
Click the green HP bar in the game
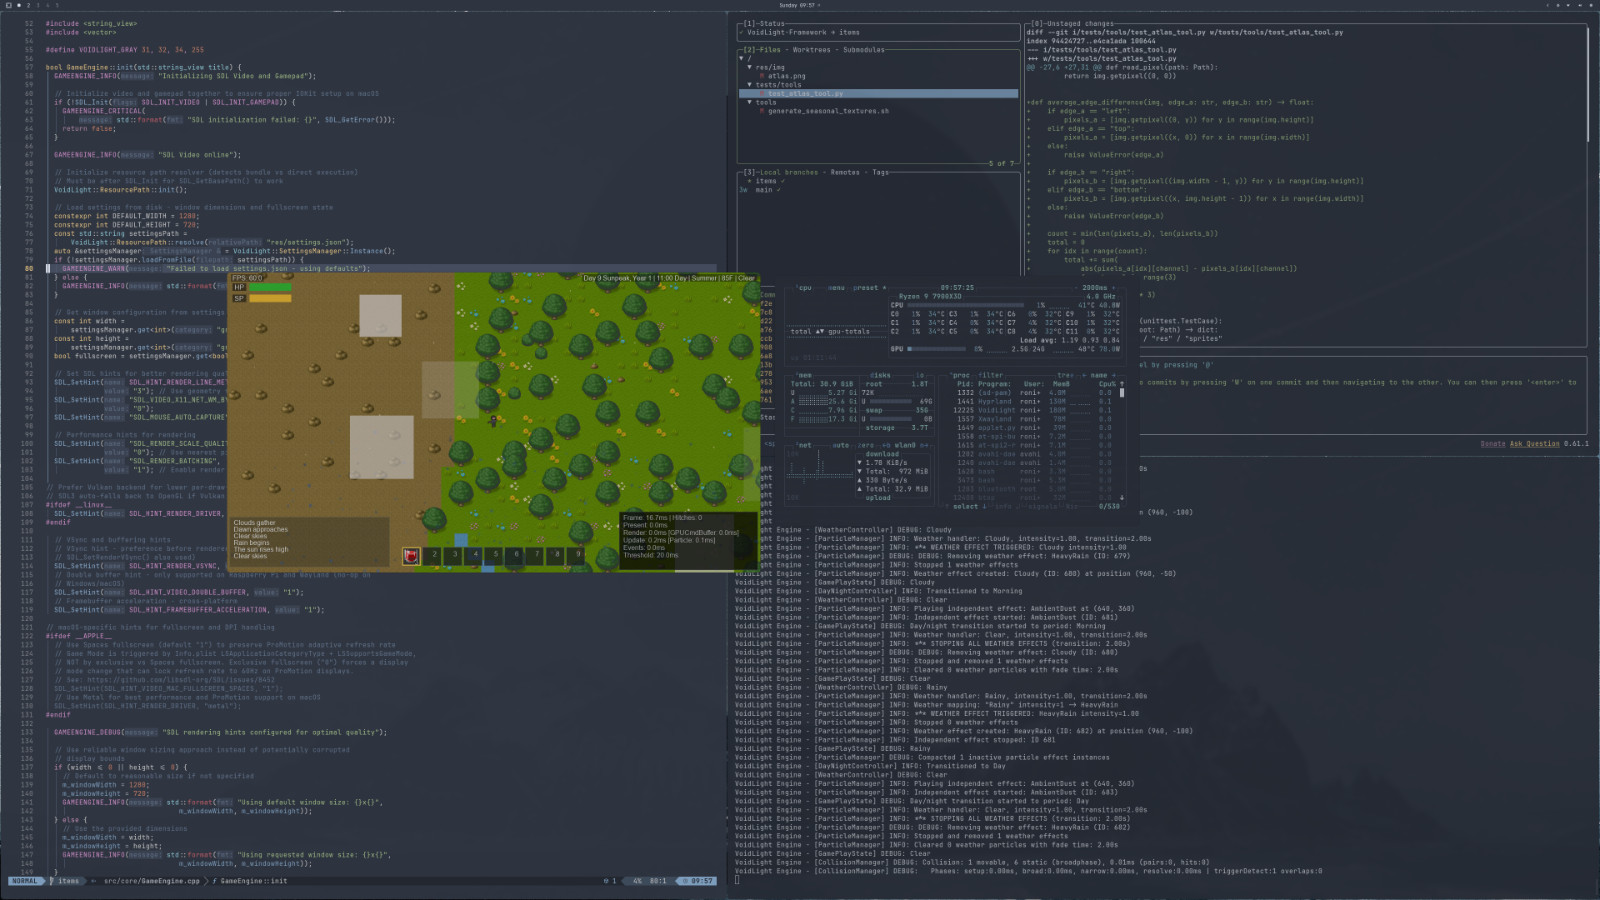[270, 287]
